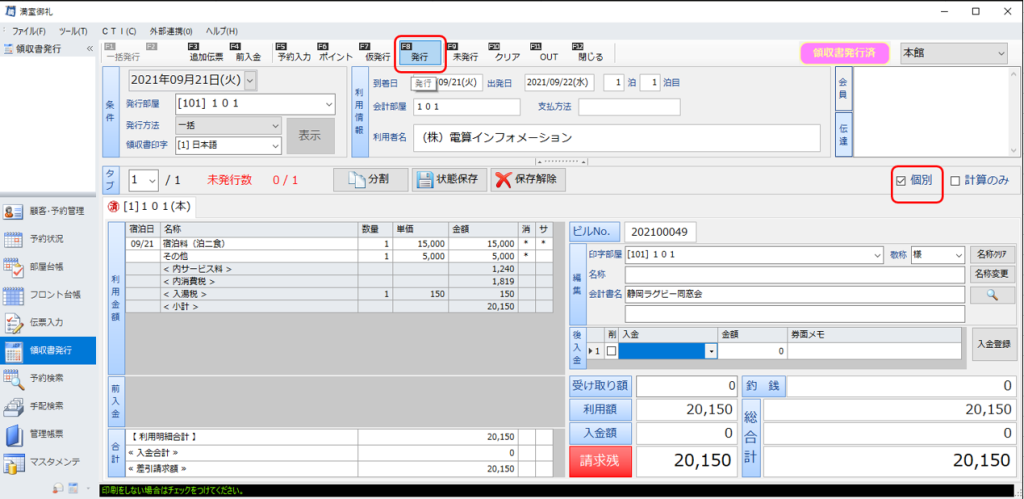
Task: Expand the 発行部屋 room dropdown
Action: click(x=329, y=104)
